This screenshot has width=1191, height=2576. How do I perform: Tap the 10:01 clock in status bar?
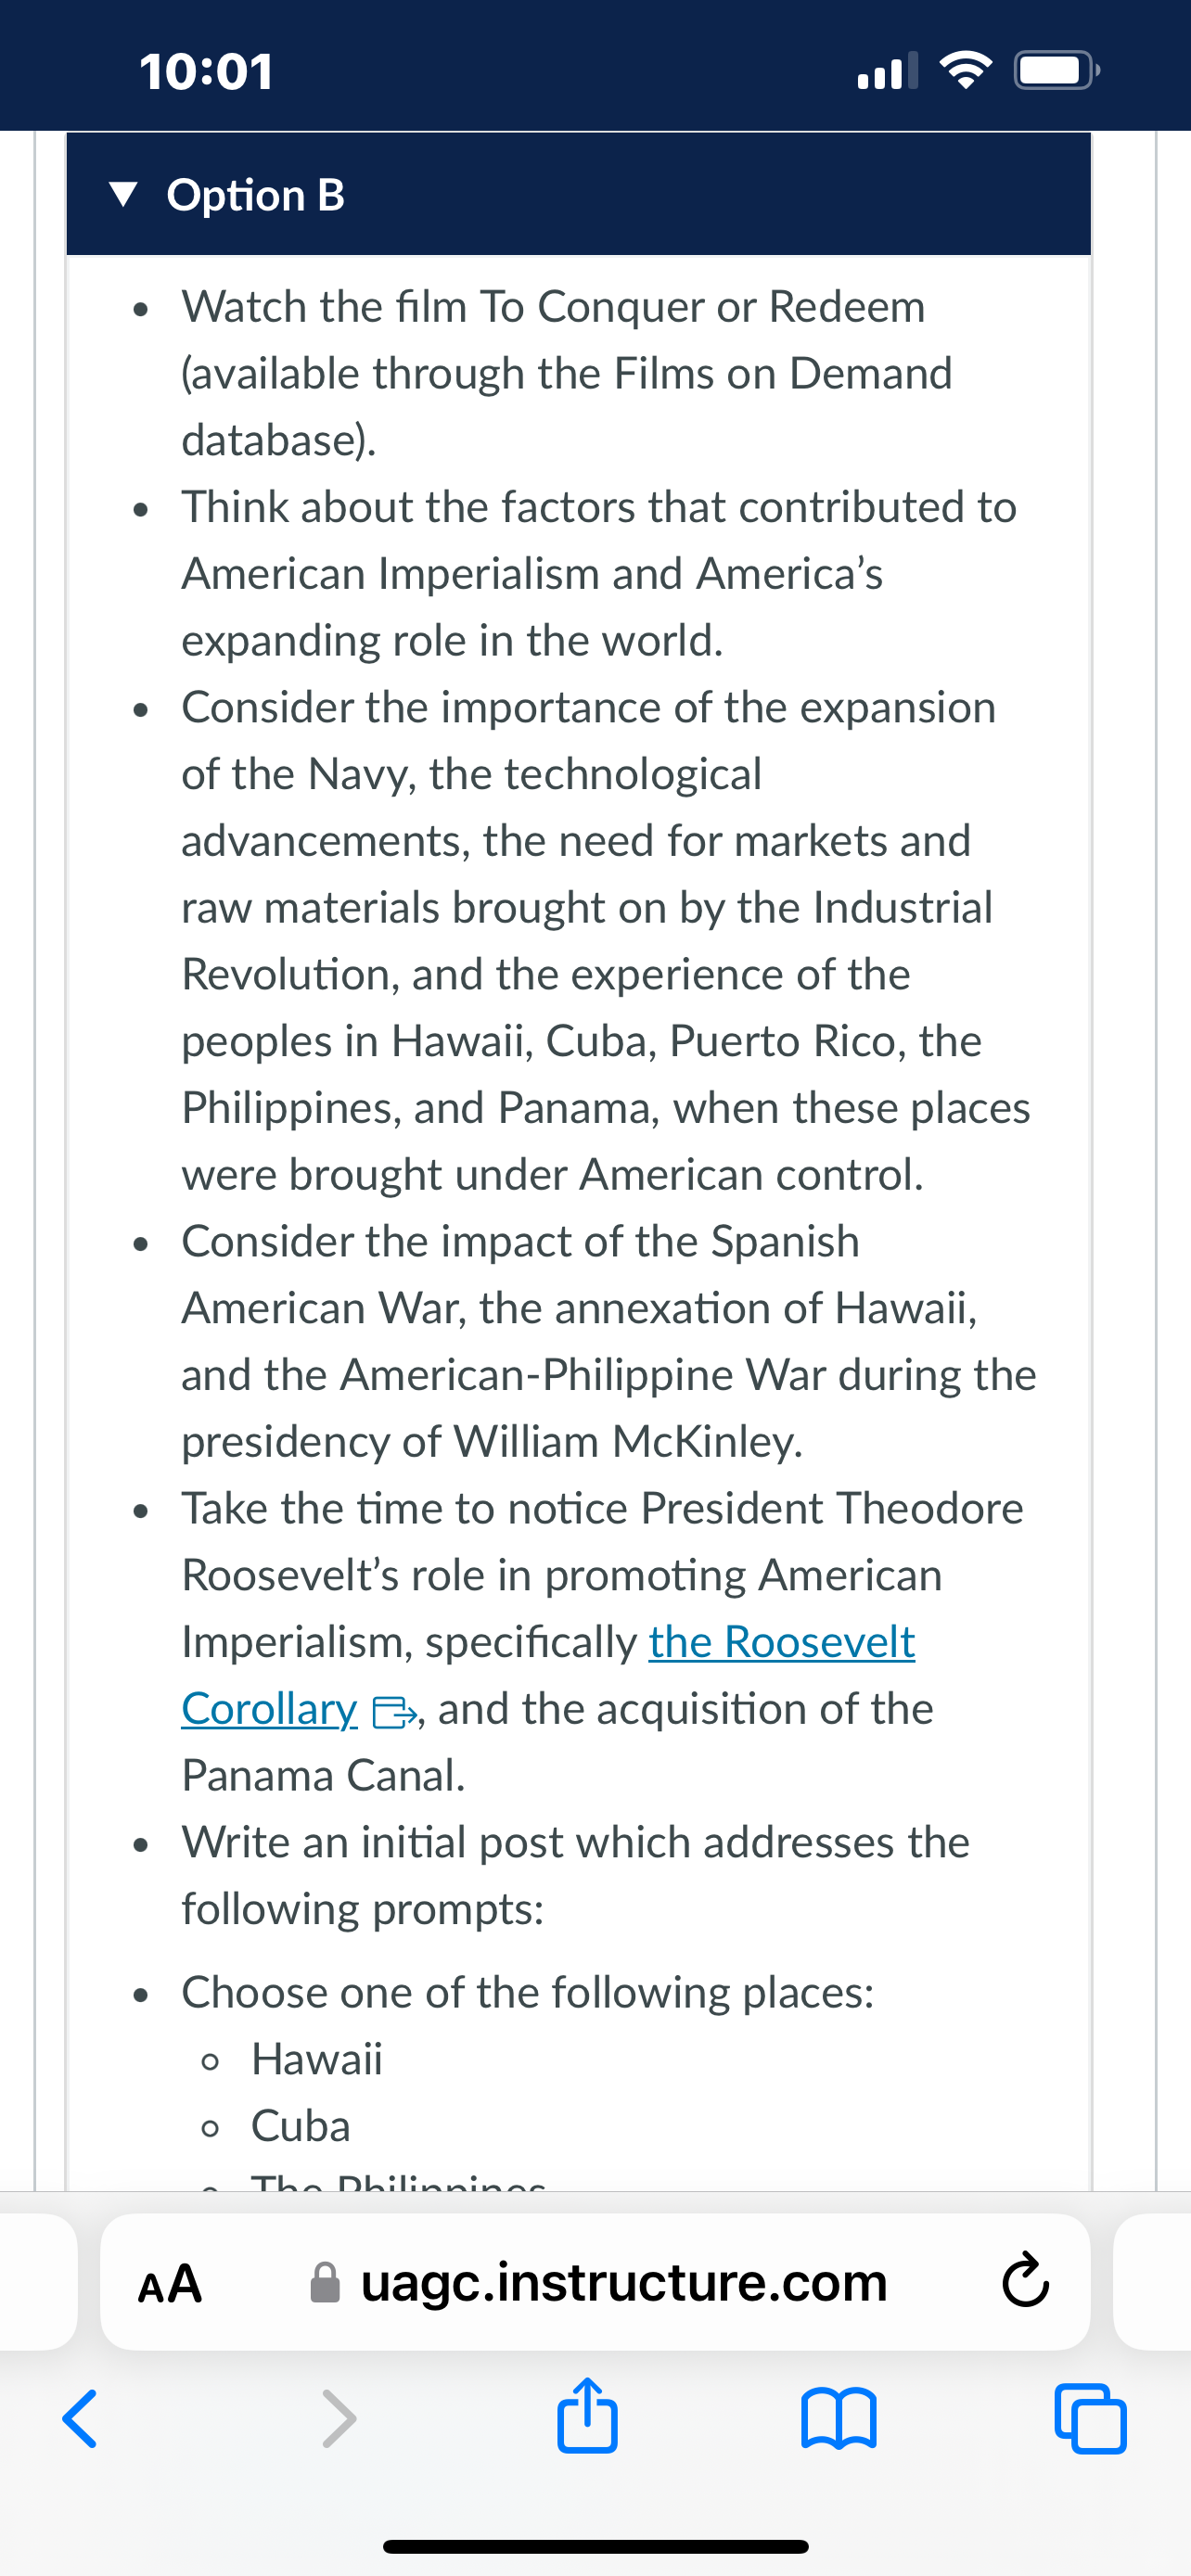(x=206, y=71)
